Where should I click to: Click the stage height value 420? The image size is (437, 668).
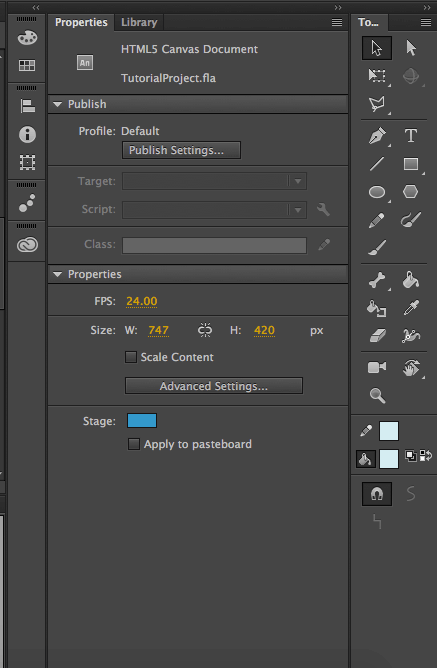click(264, 330)
